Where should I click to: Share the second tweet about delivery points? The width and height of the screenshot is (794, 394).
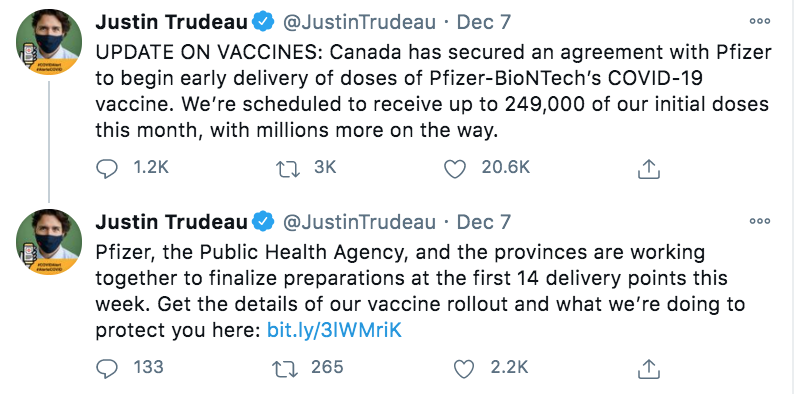649,368
